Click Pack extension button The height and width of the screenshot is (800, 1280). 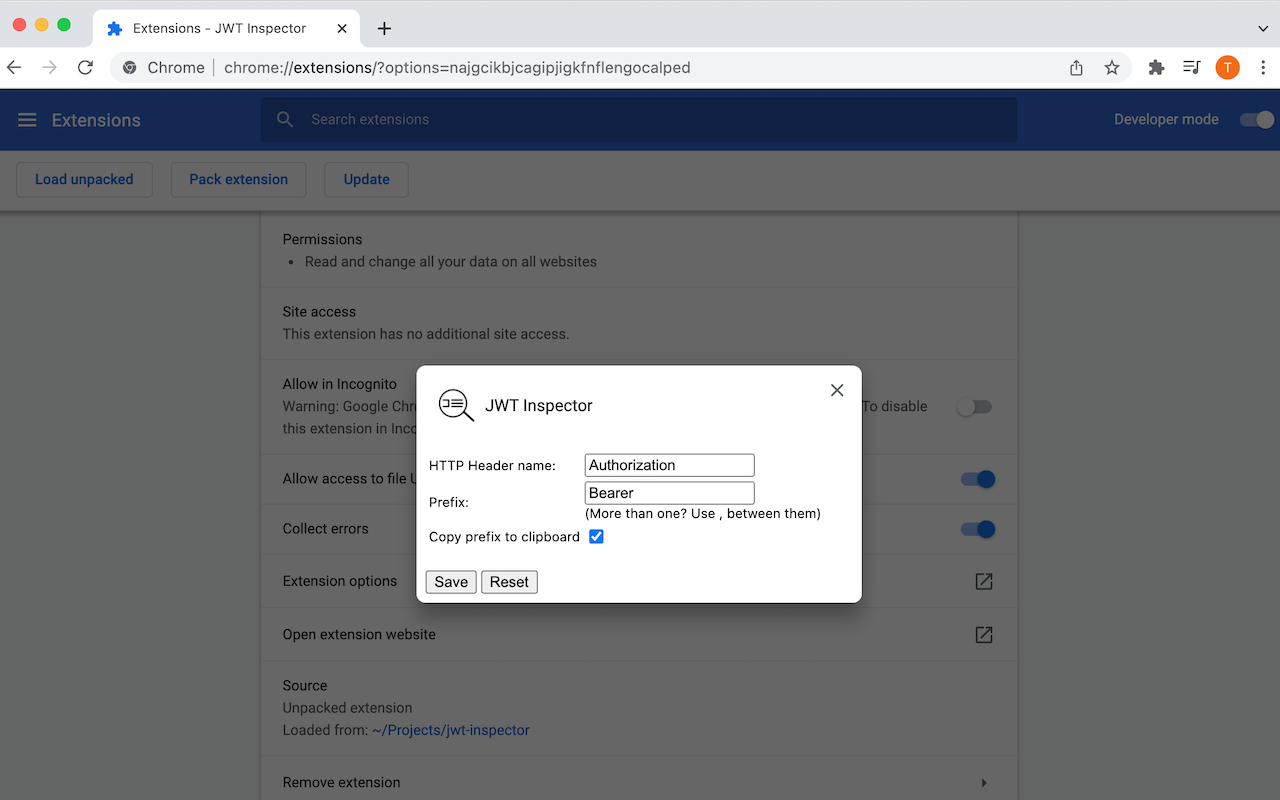[239, 179]
